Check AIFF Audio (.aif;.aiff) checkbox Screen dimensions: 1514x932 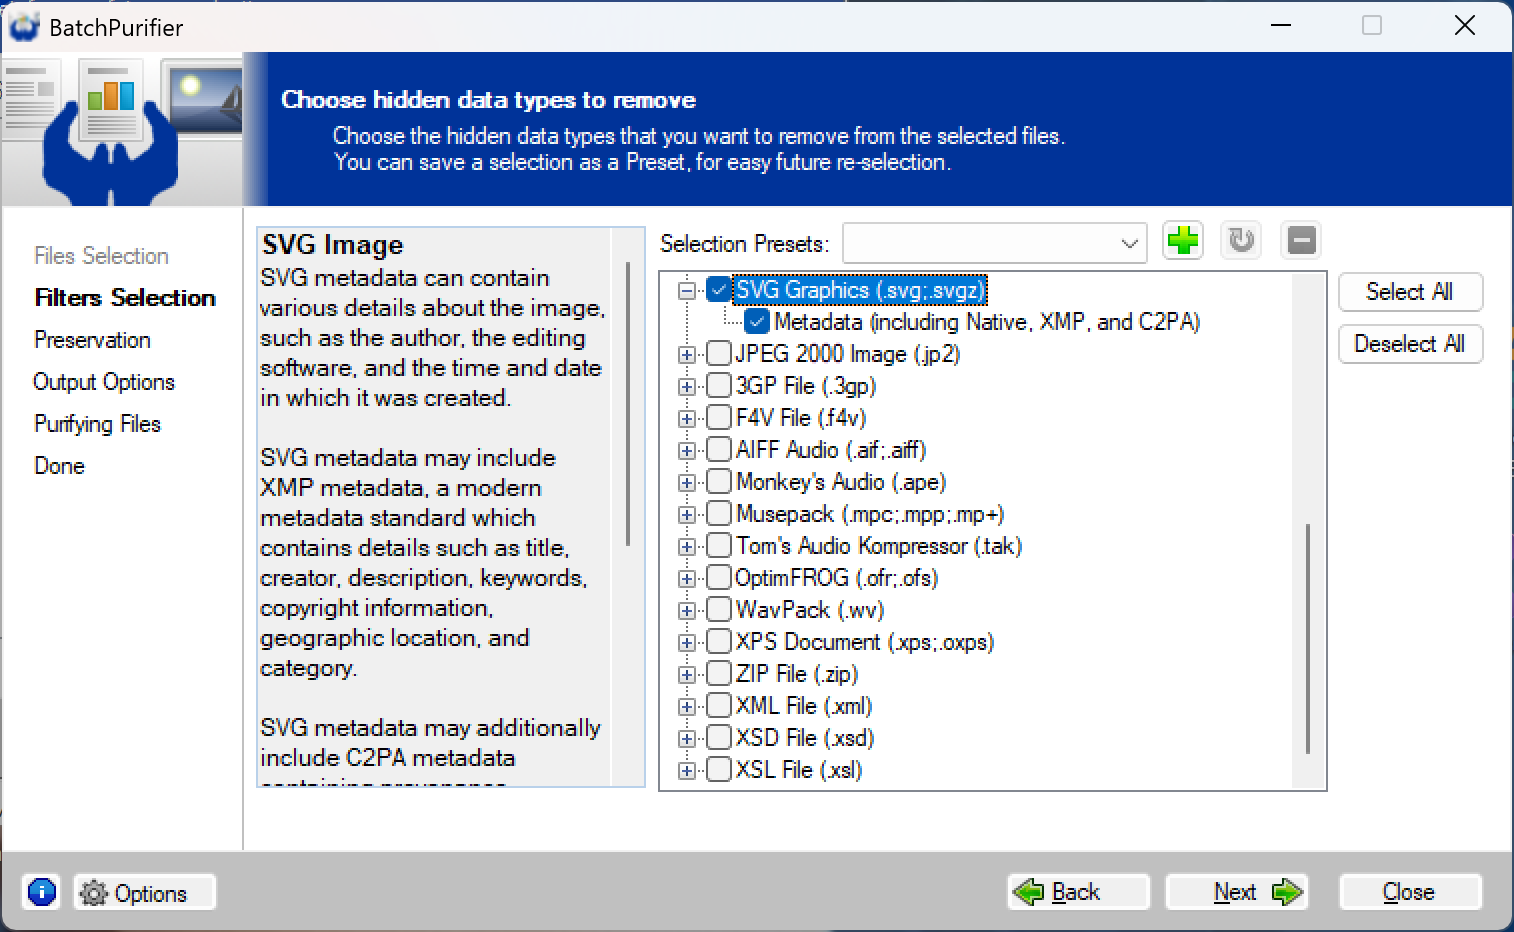coord(718,450)
